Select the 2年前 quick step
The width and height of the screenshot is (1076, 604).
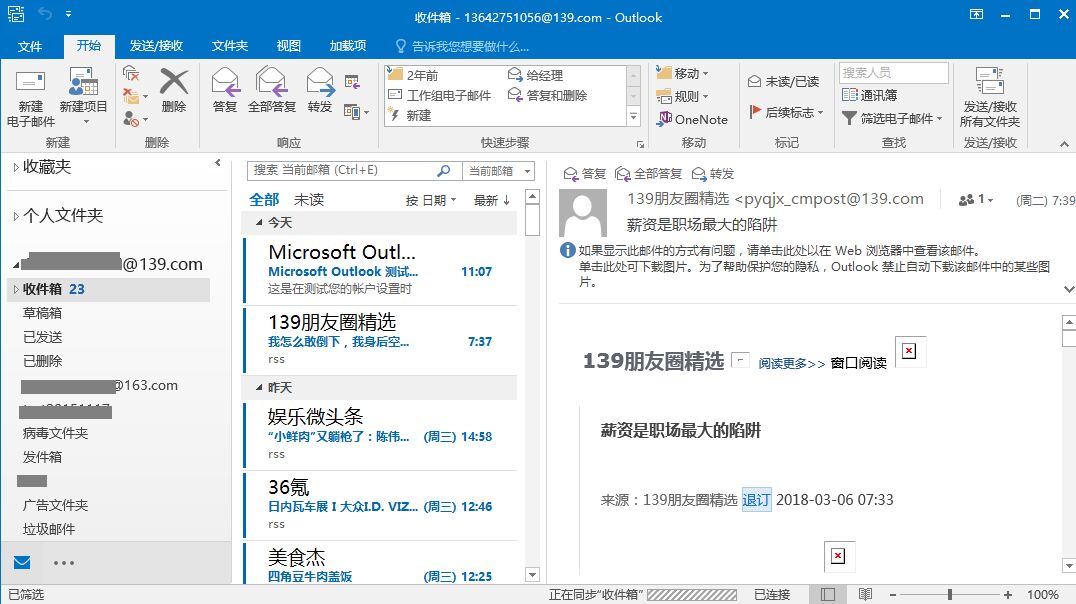413,75
